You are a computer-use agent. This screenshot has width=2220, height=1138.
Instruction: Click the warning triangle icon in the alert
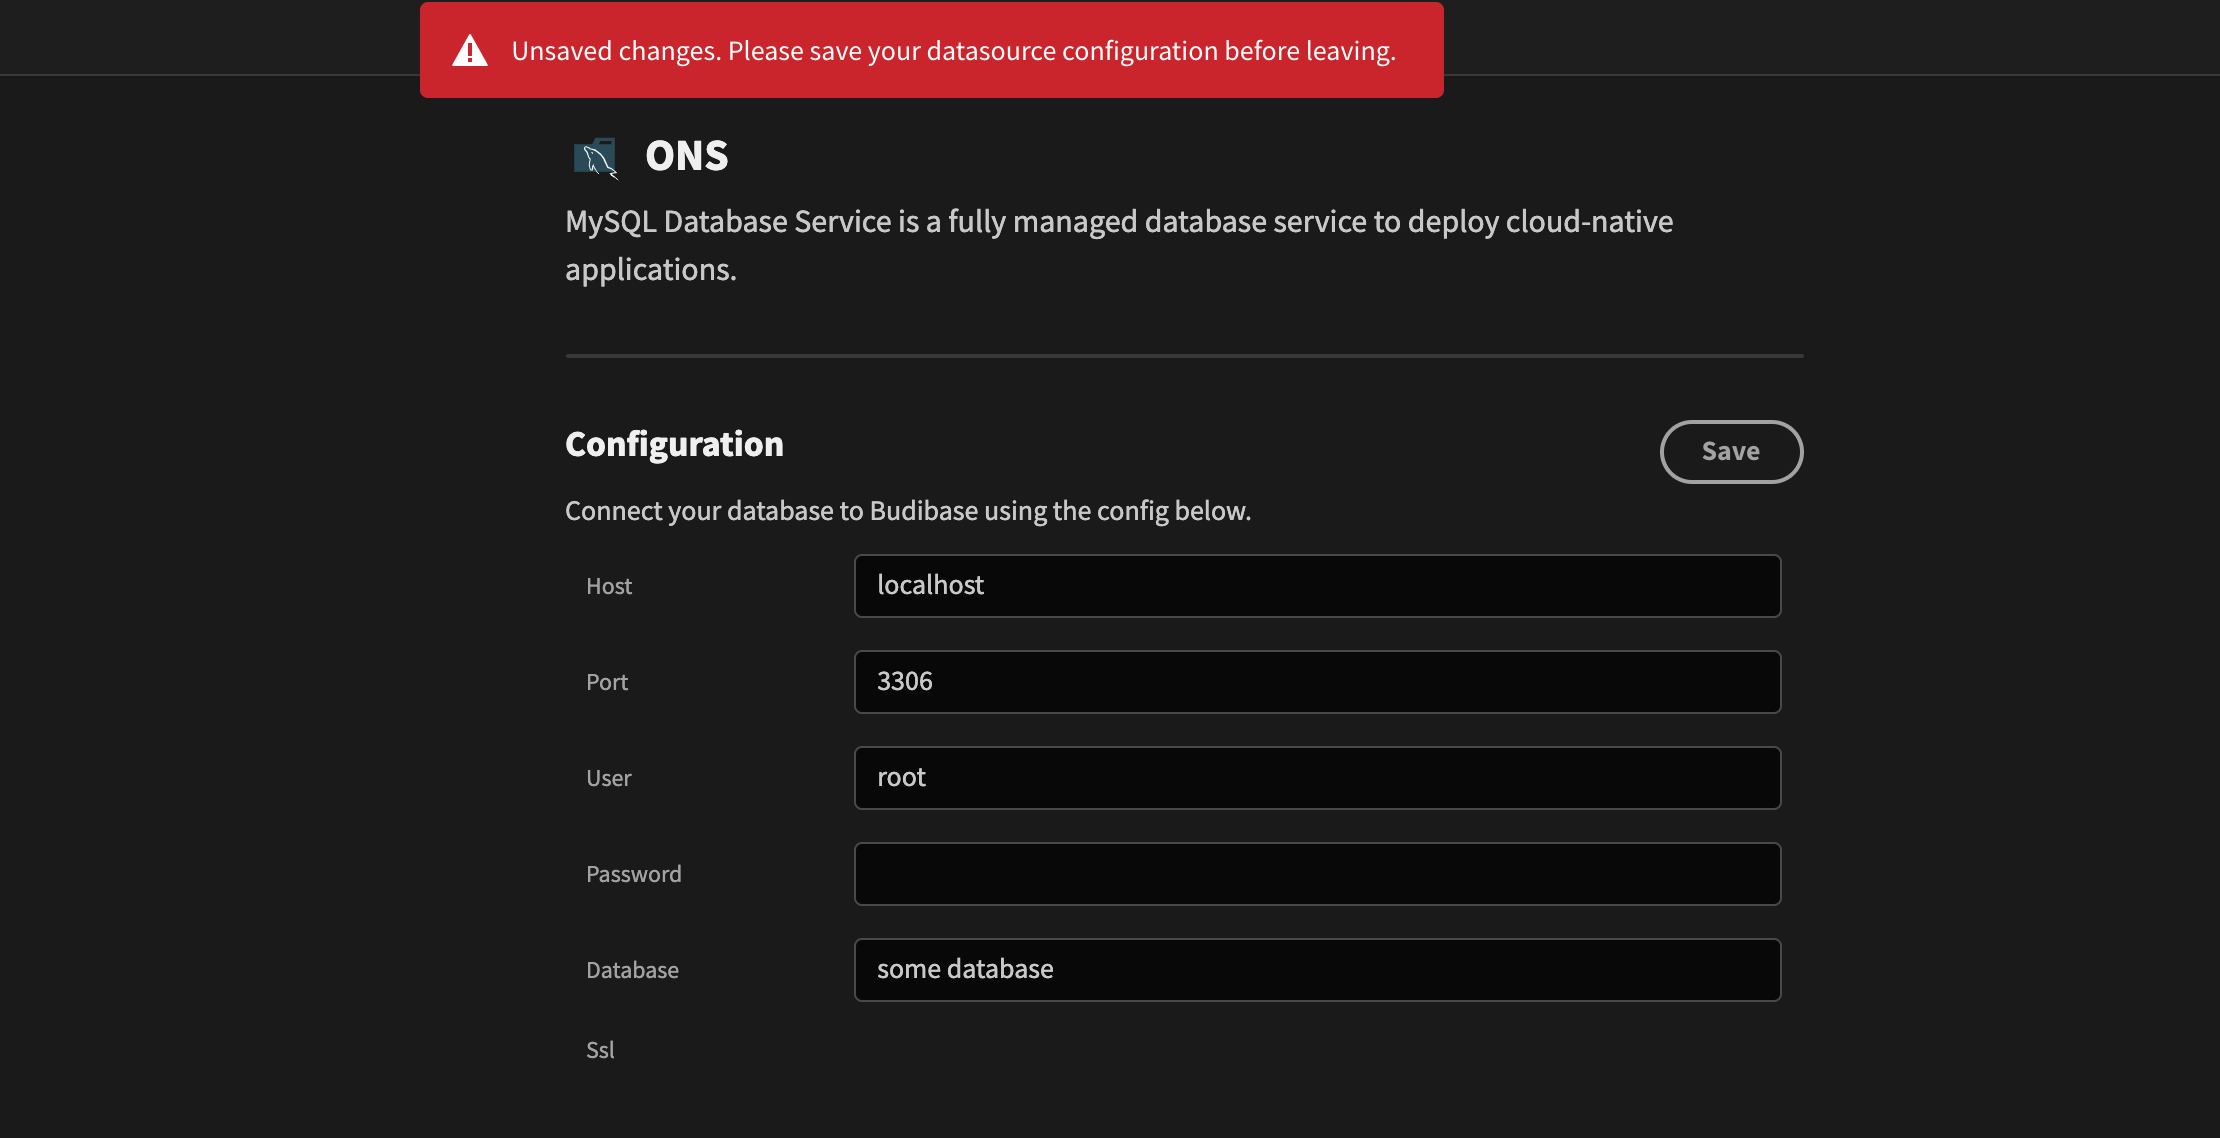(470, 51)
